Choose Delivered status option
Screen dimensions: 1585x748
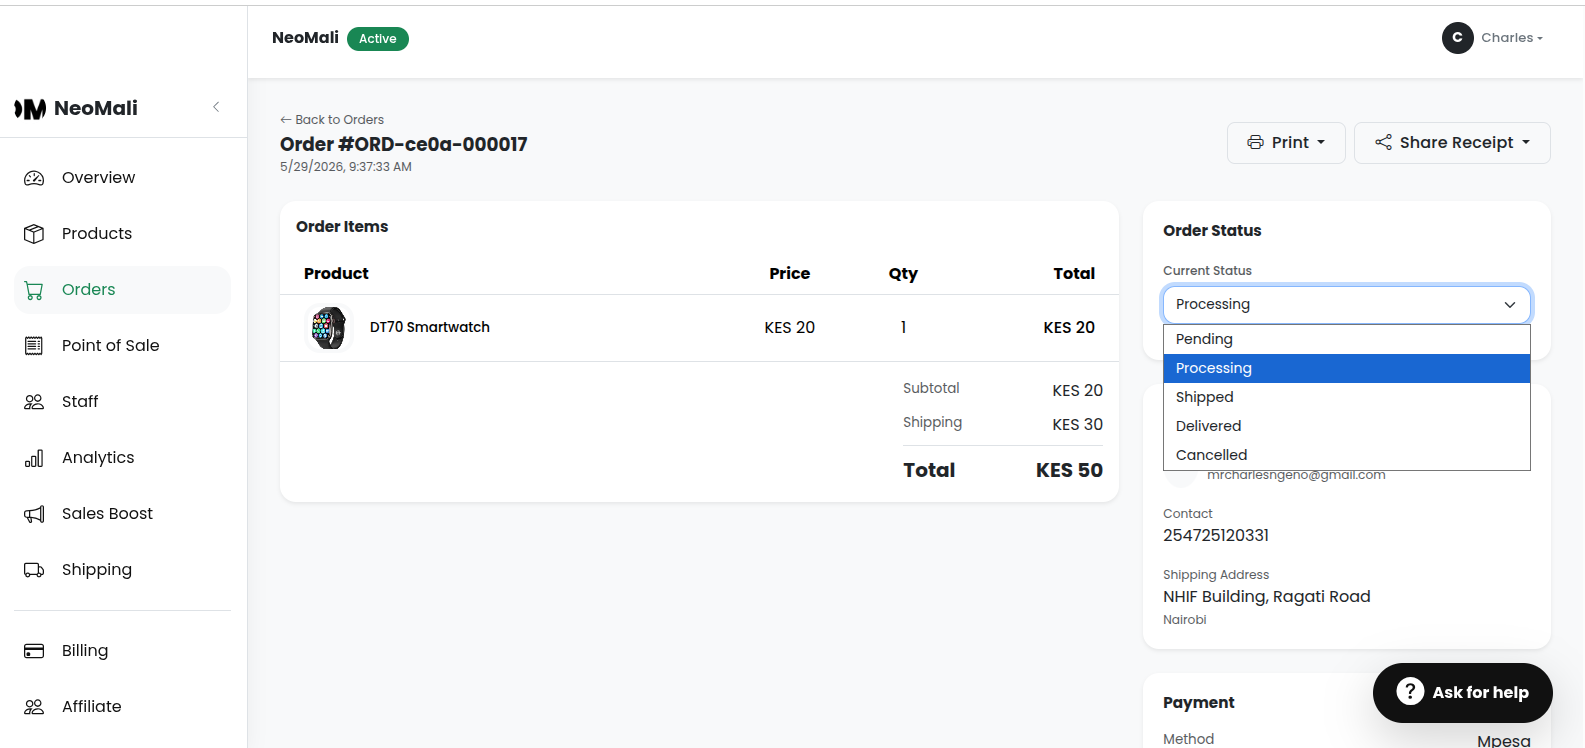click(x=1346, y=426)
